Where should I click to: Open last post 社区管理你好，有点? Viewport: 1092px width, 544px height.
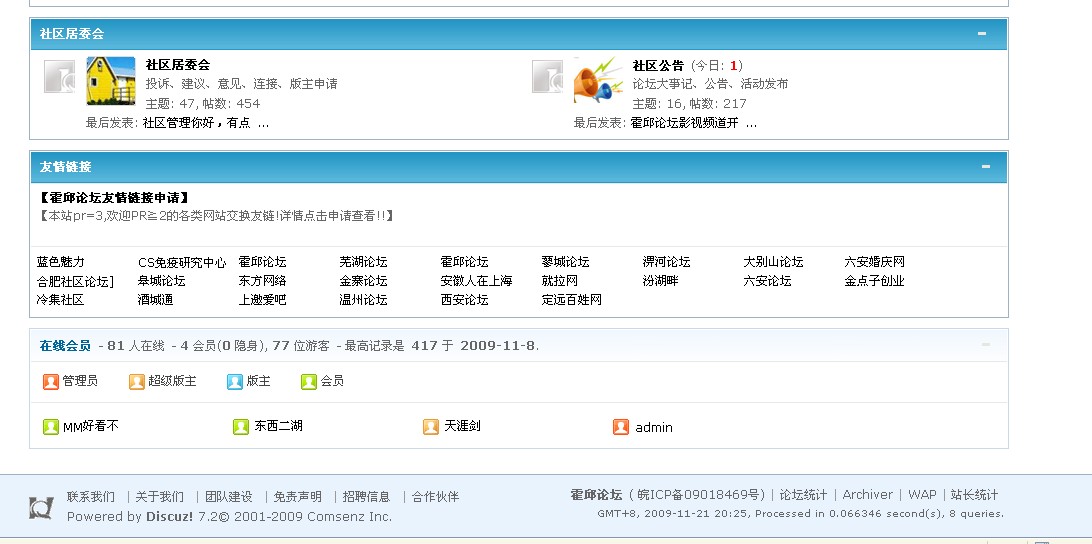[196, 123]
